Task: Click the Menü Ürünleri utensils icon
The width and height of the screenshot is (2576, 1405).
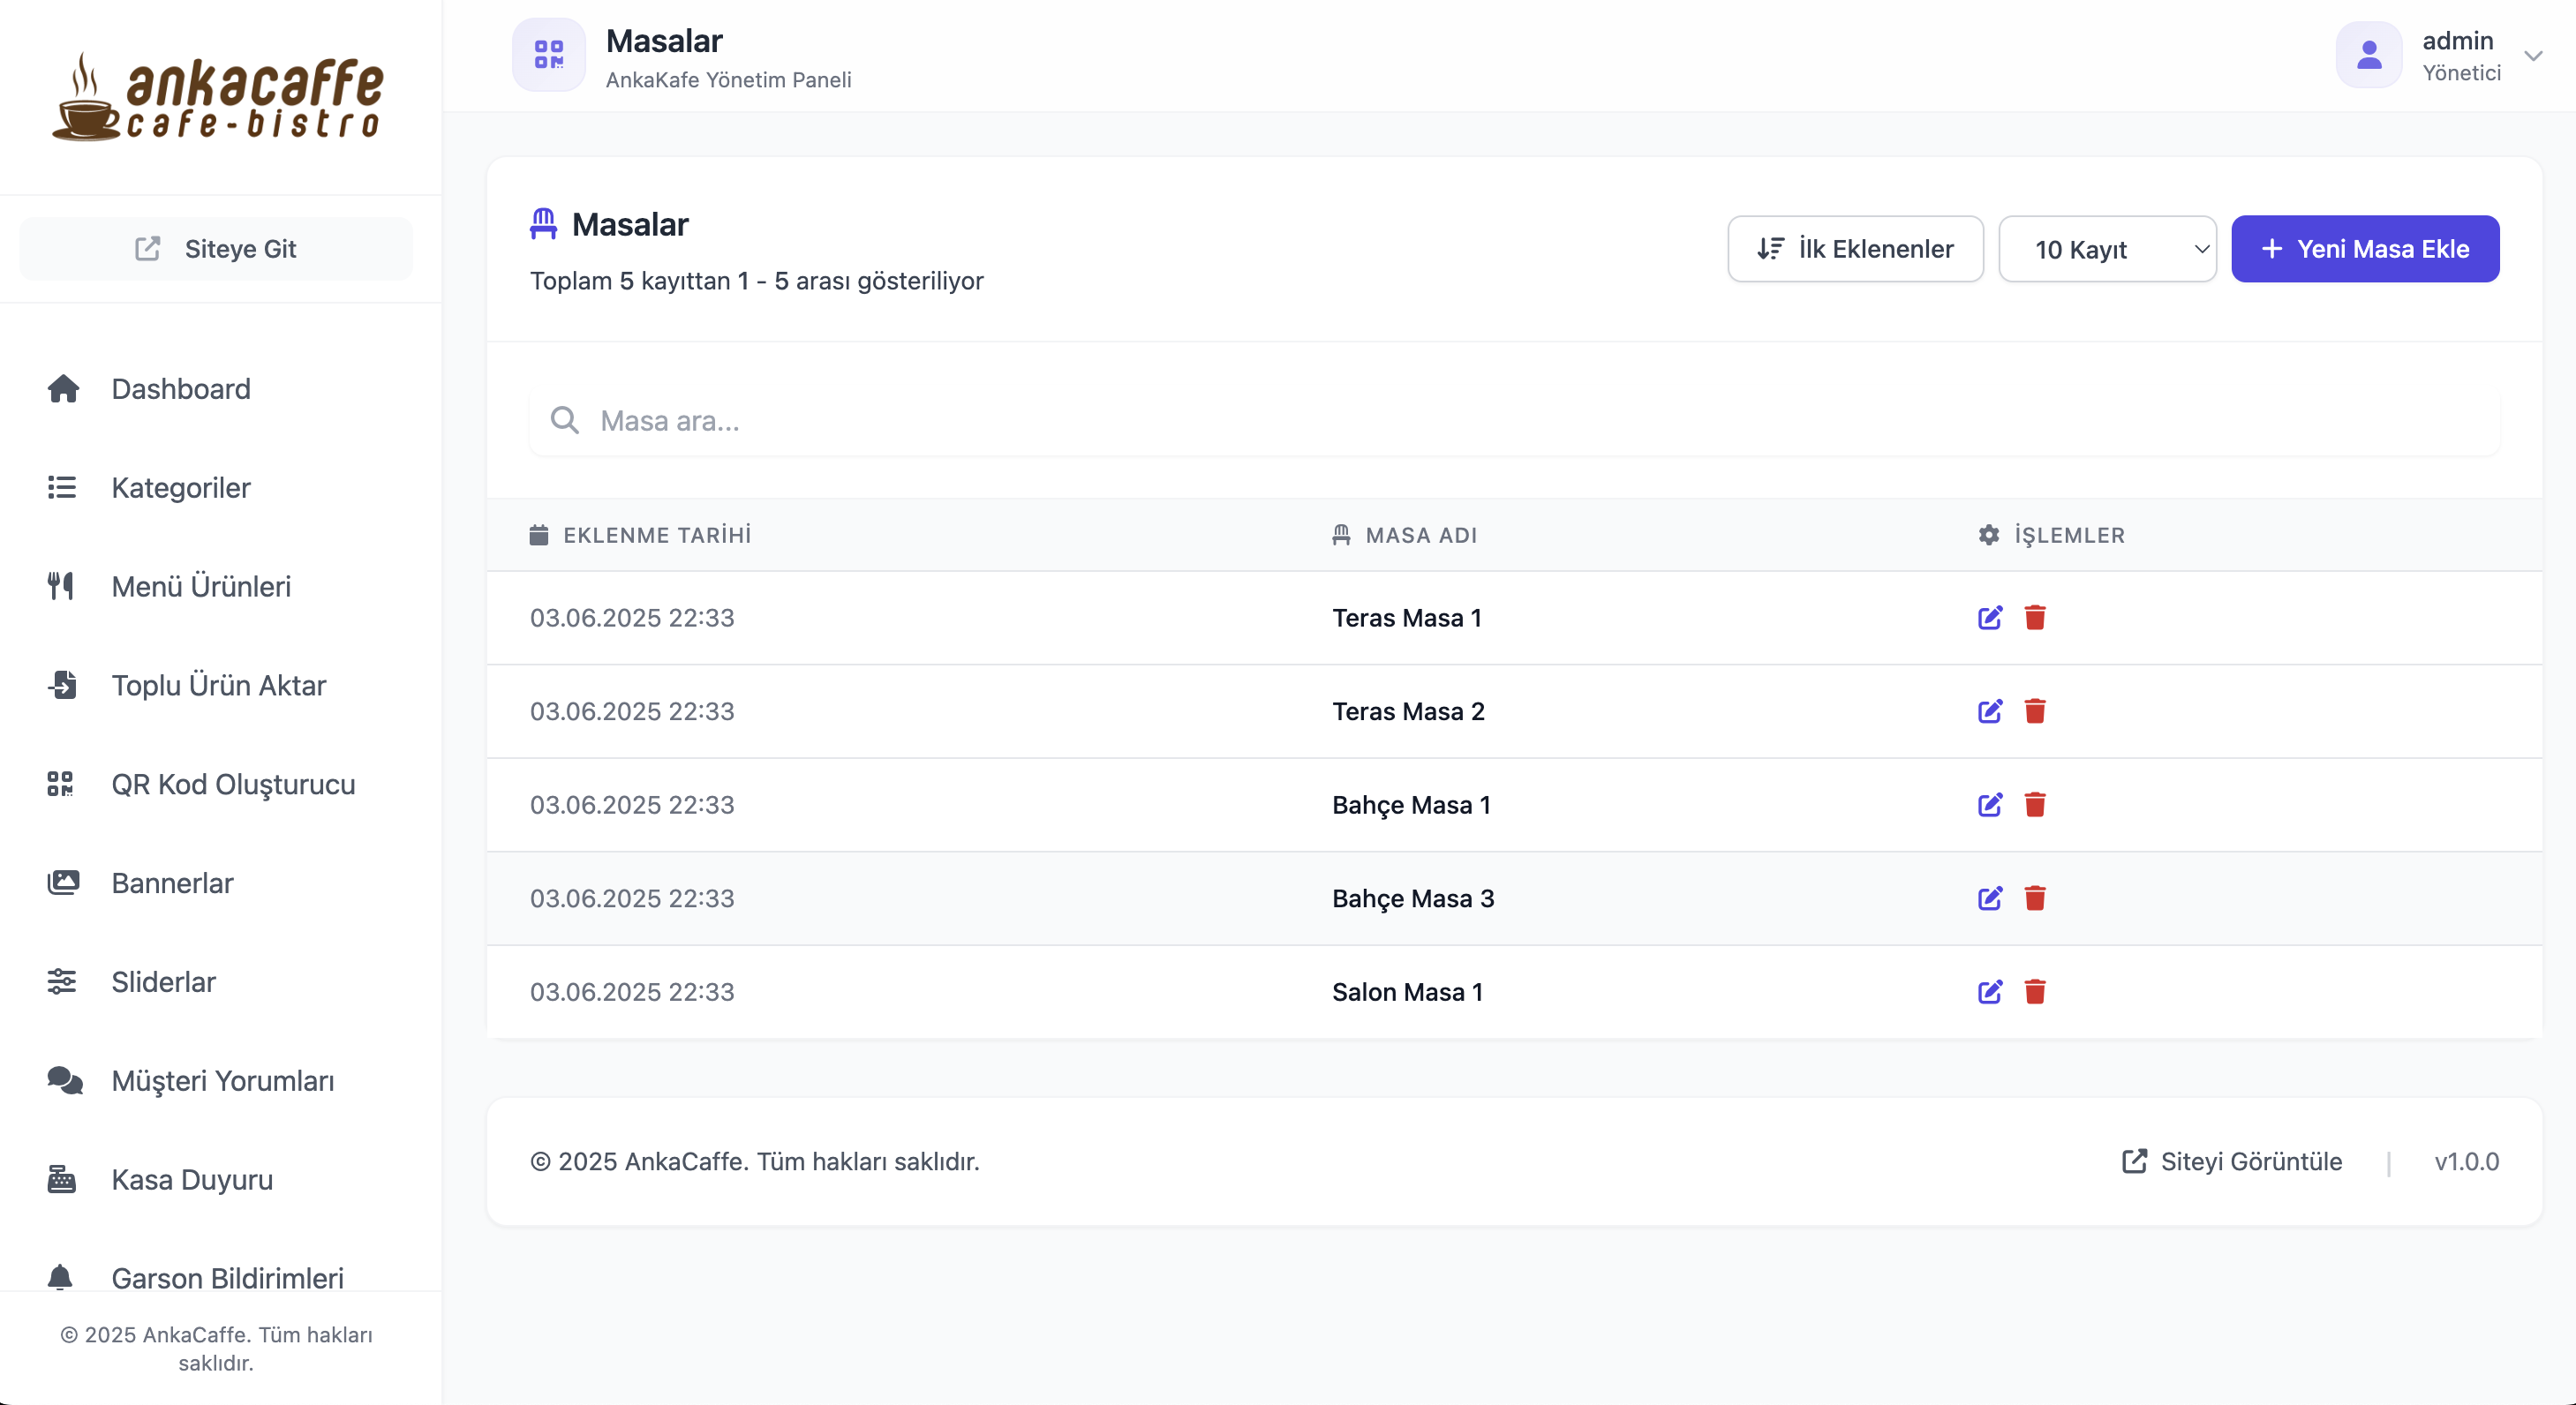Action: tap(61, 586)
